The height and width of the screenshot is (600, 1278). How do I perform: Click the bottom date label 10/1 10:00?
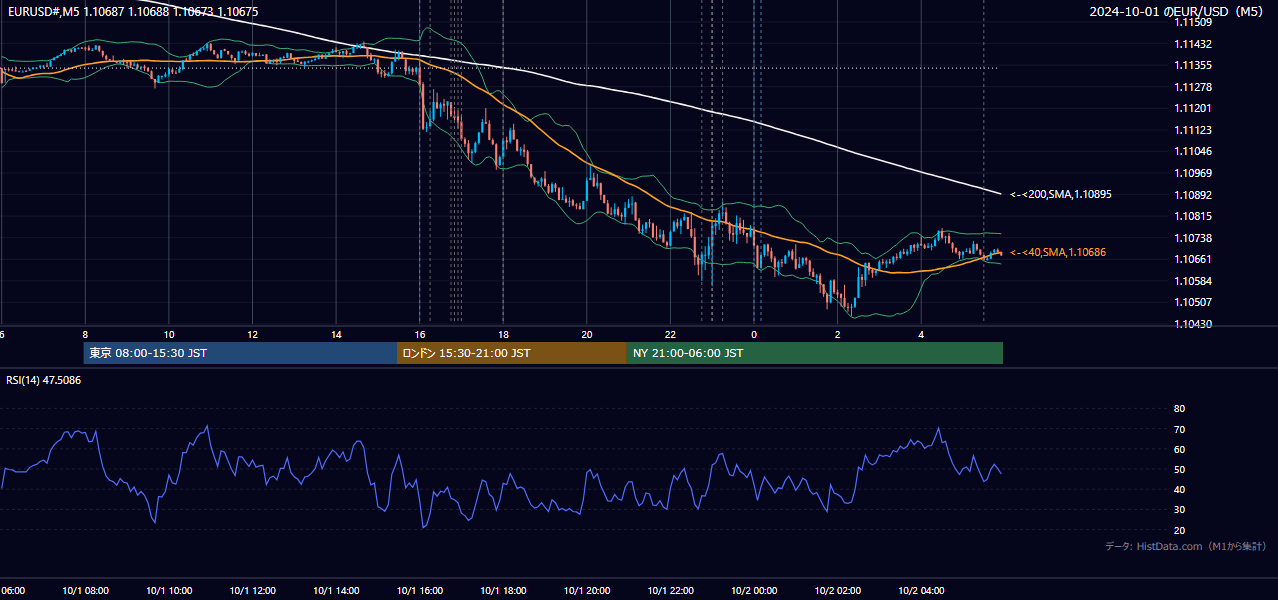170,591
